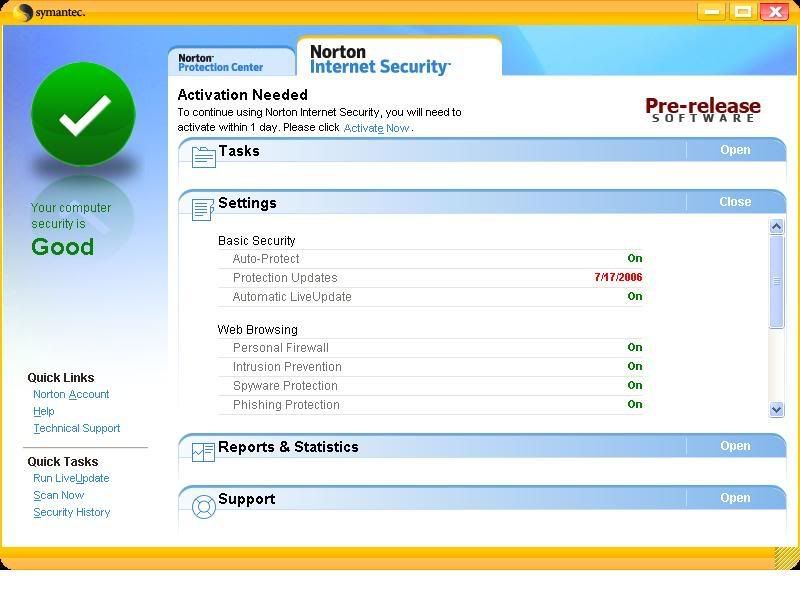Click the Activate Now link
Viewport: 800px width, 600px height.
coord(376,128)
